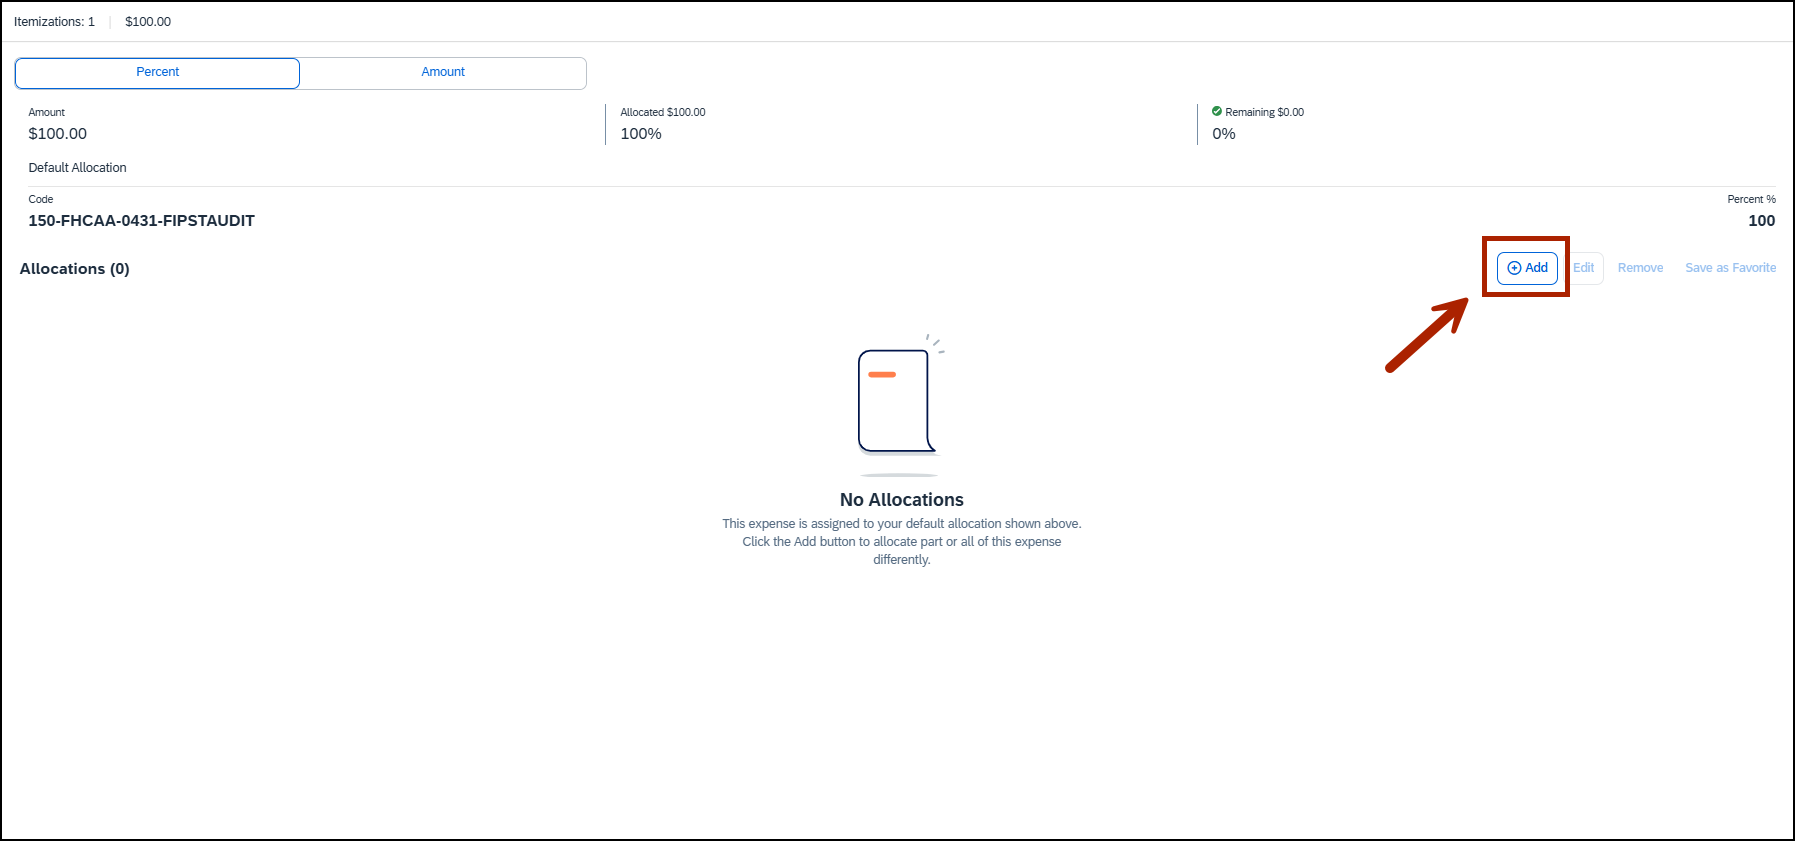Click the empty document illustration
The width and height of the screenshot is (1795, 841).
900,405
